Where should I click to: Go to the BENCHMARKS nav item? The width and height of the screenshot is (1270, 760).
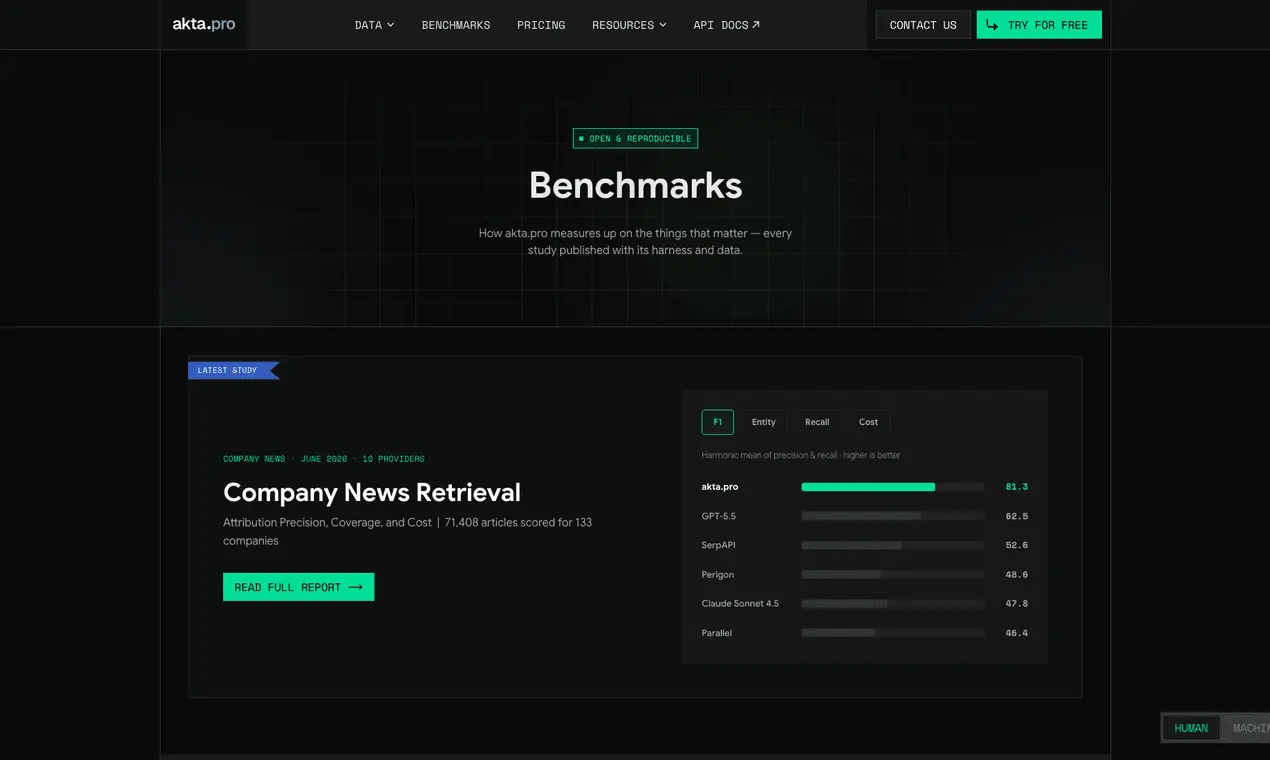[456, 25]
